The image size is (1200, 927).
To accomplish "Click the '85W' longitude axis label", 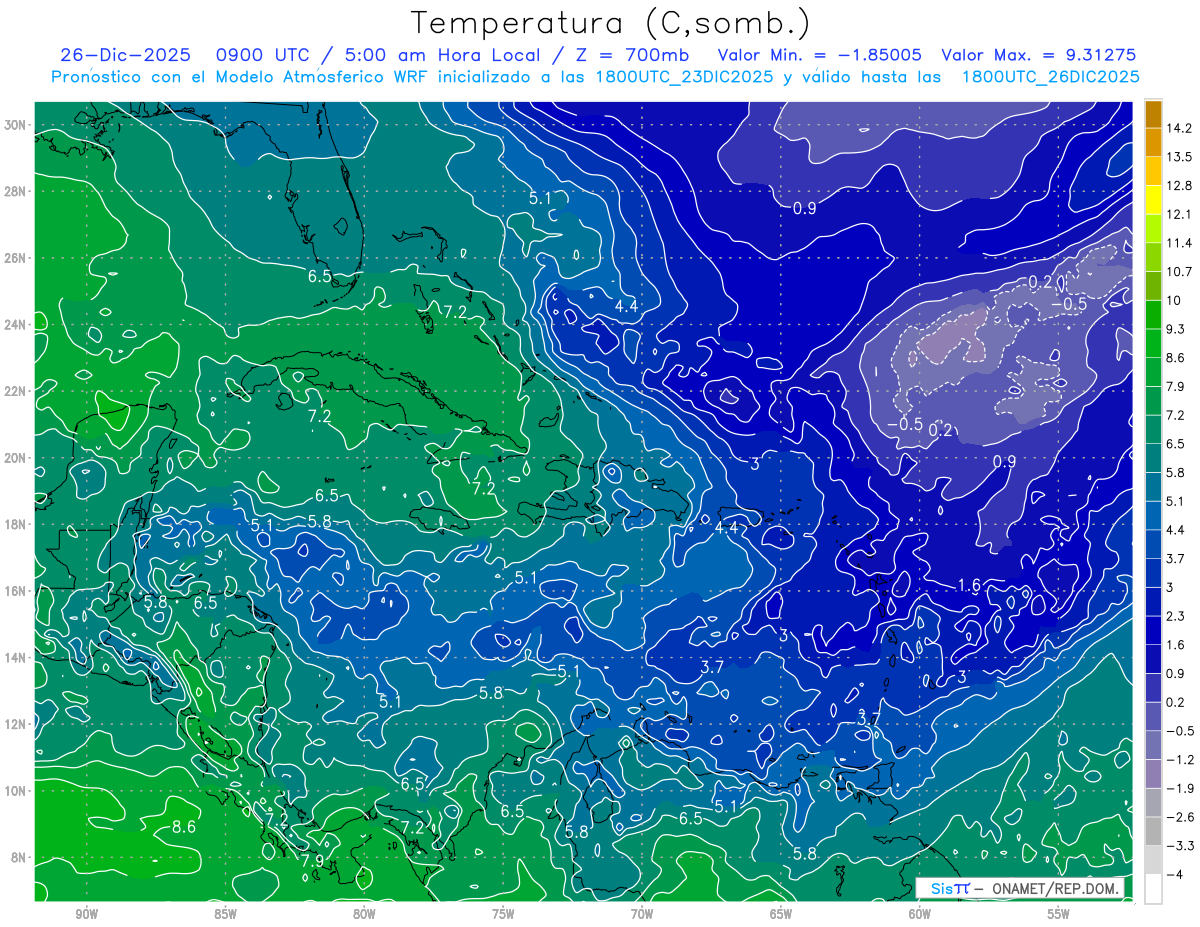I will pos(225,915).
